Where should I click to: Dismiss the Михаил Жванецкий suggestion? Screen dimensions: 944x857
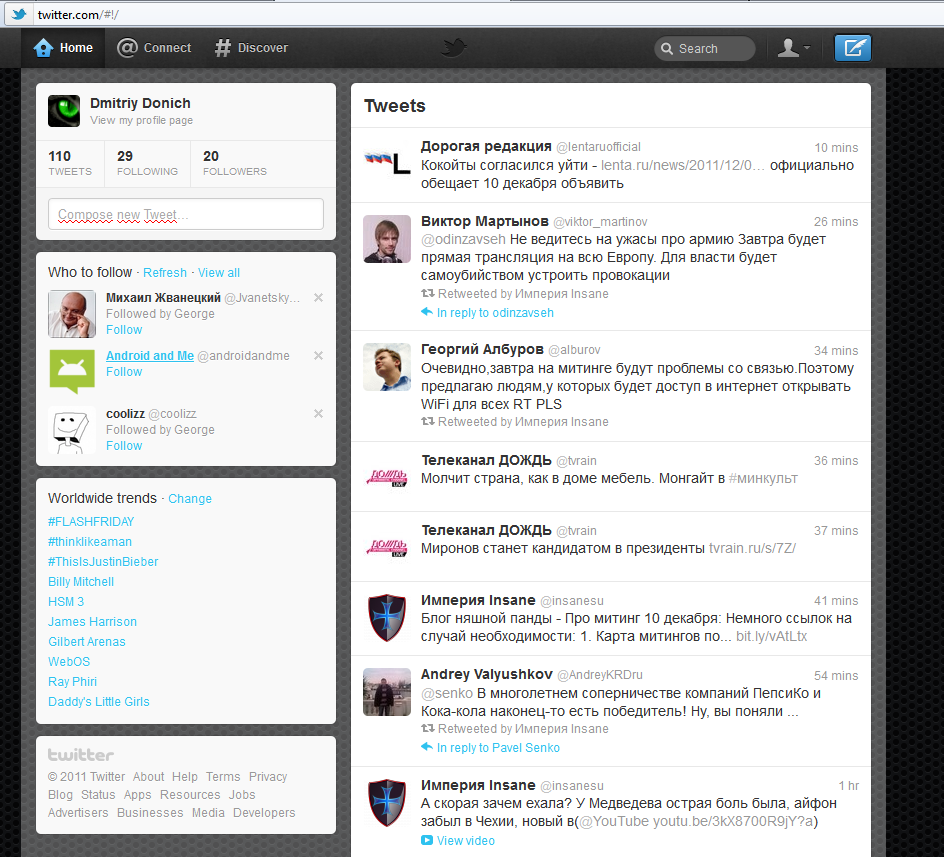click(318, 298)
